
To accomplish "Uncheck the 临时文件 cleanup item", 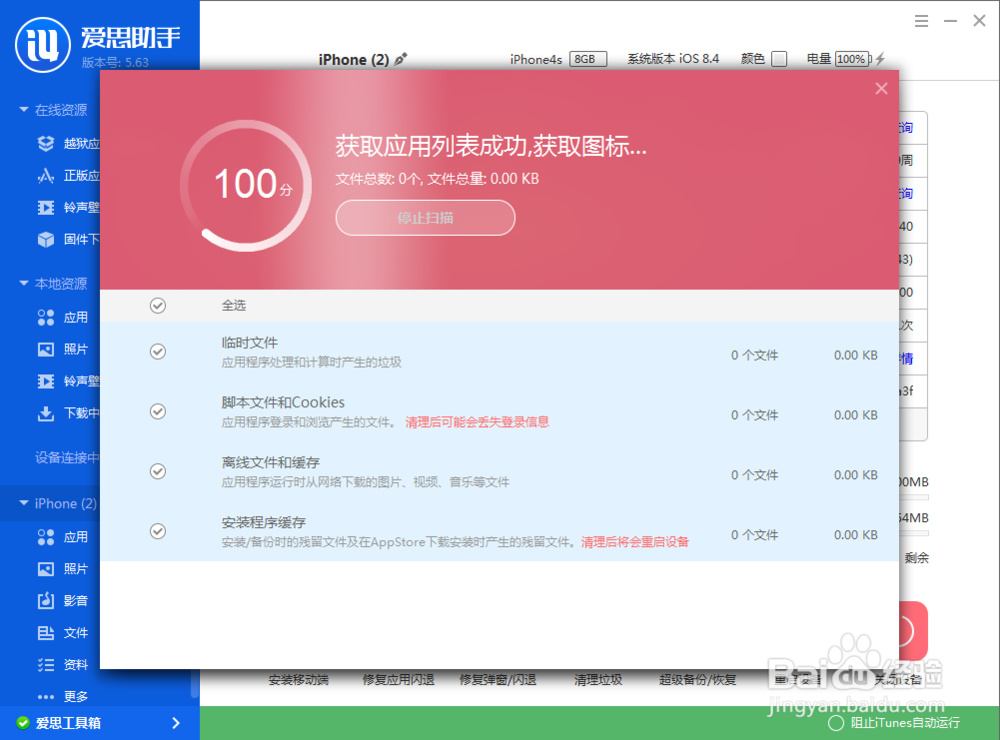I will (157, 351).
